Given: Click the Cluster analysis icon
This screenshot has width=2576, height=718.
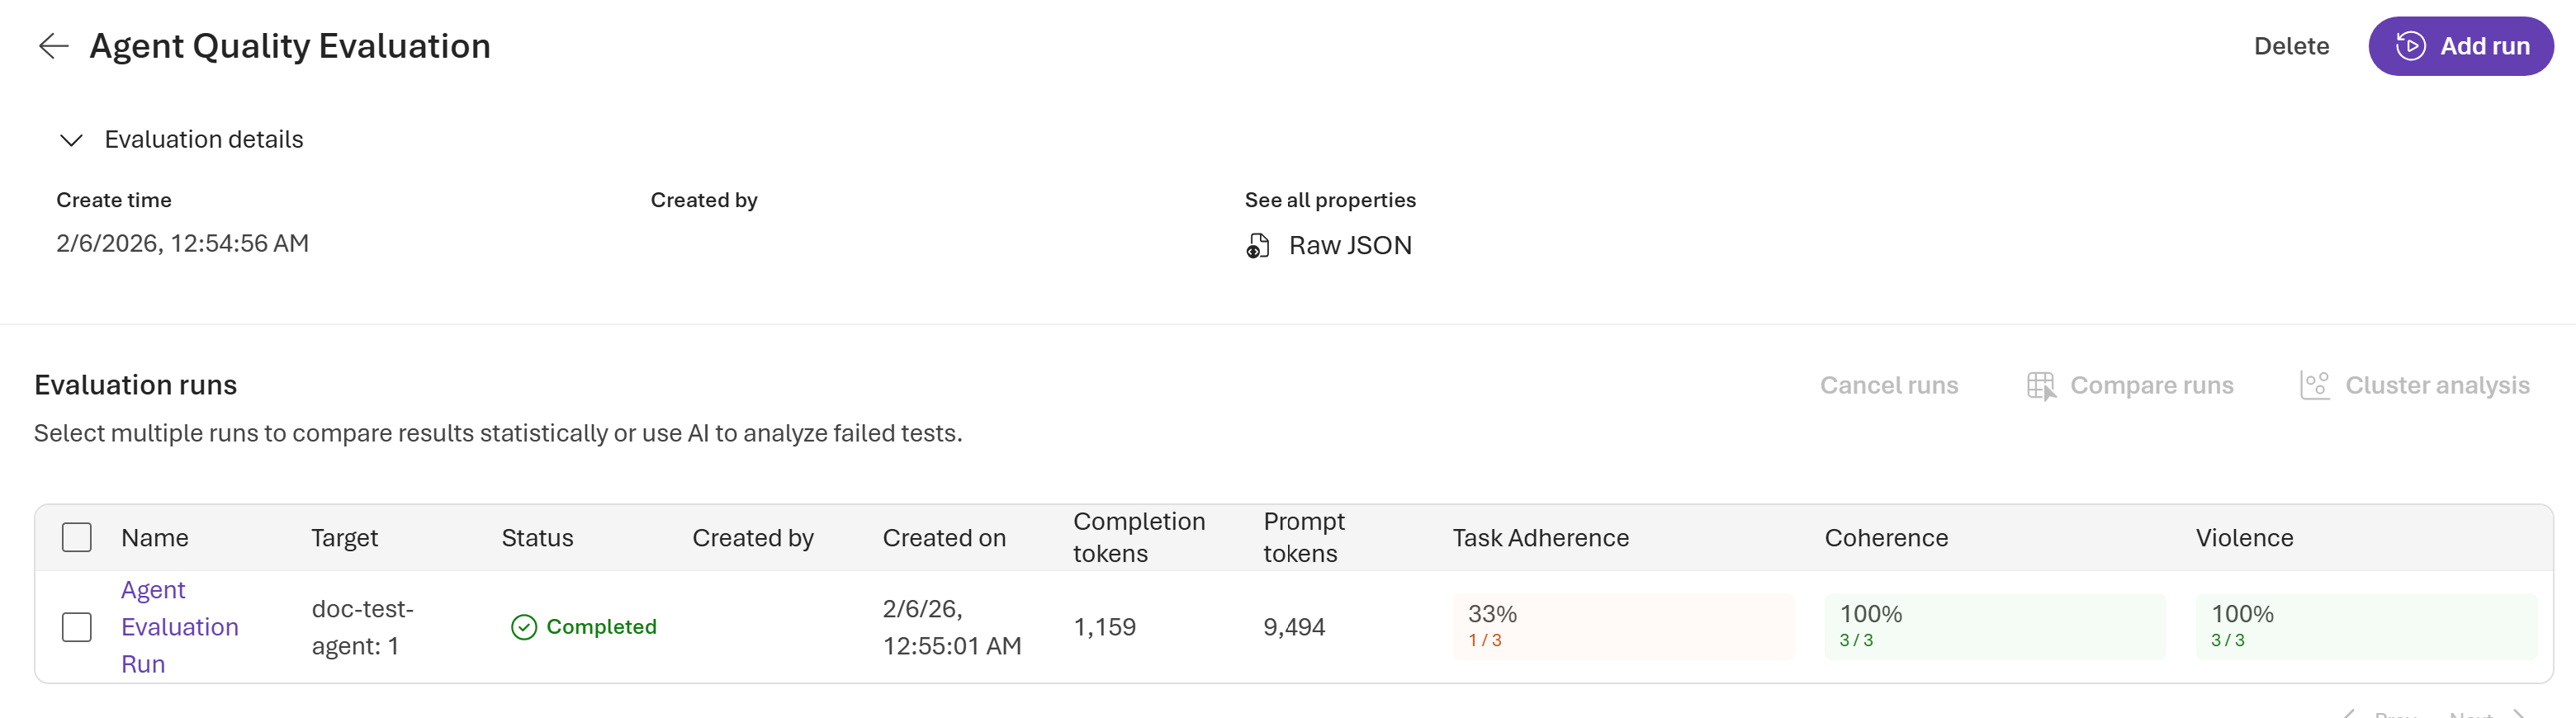Looking at the screenshot, I should 2314,386.
